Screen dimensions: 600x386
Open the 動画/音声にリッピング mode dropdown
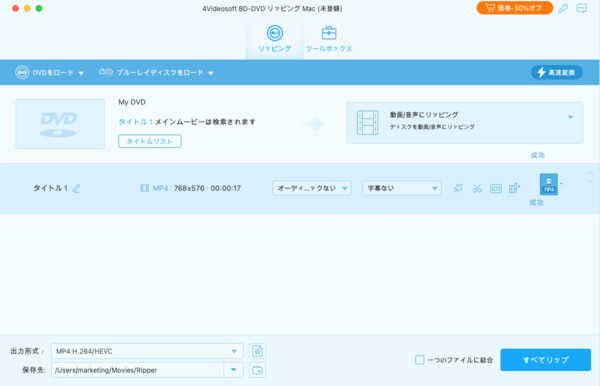tap(465, 123)
